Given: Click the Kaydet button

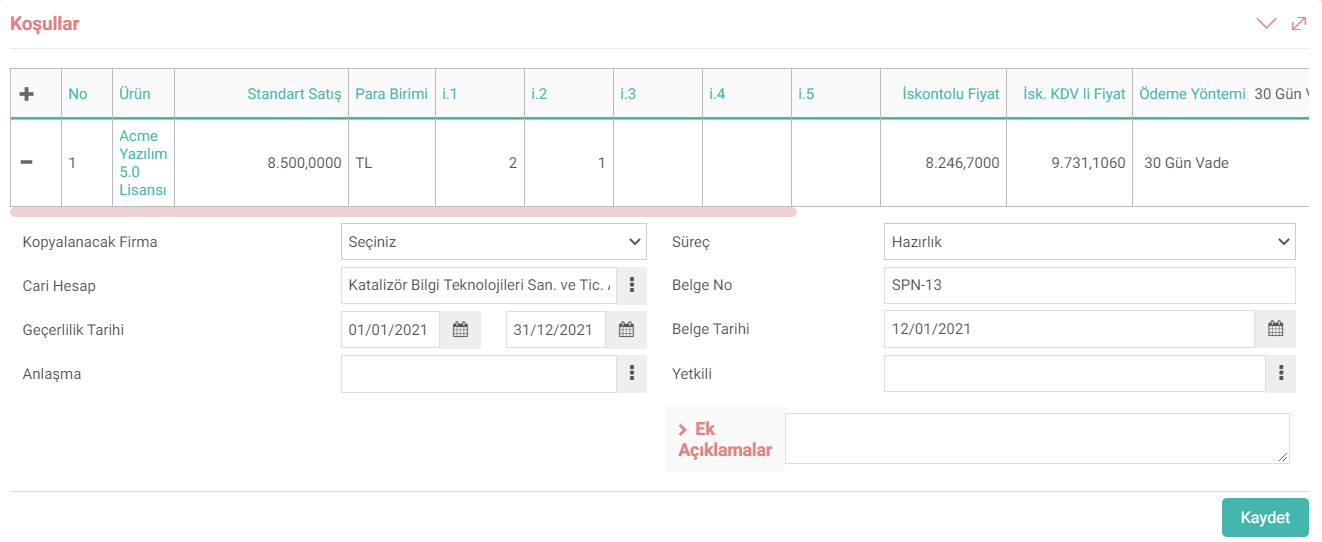Looking at the screenshot, I should [1265, 518].
